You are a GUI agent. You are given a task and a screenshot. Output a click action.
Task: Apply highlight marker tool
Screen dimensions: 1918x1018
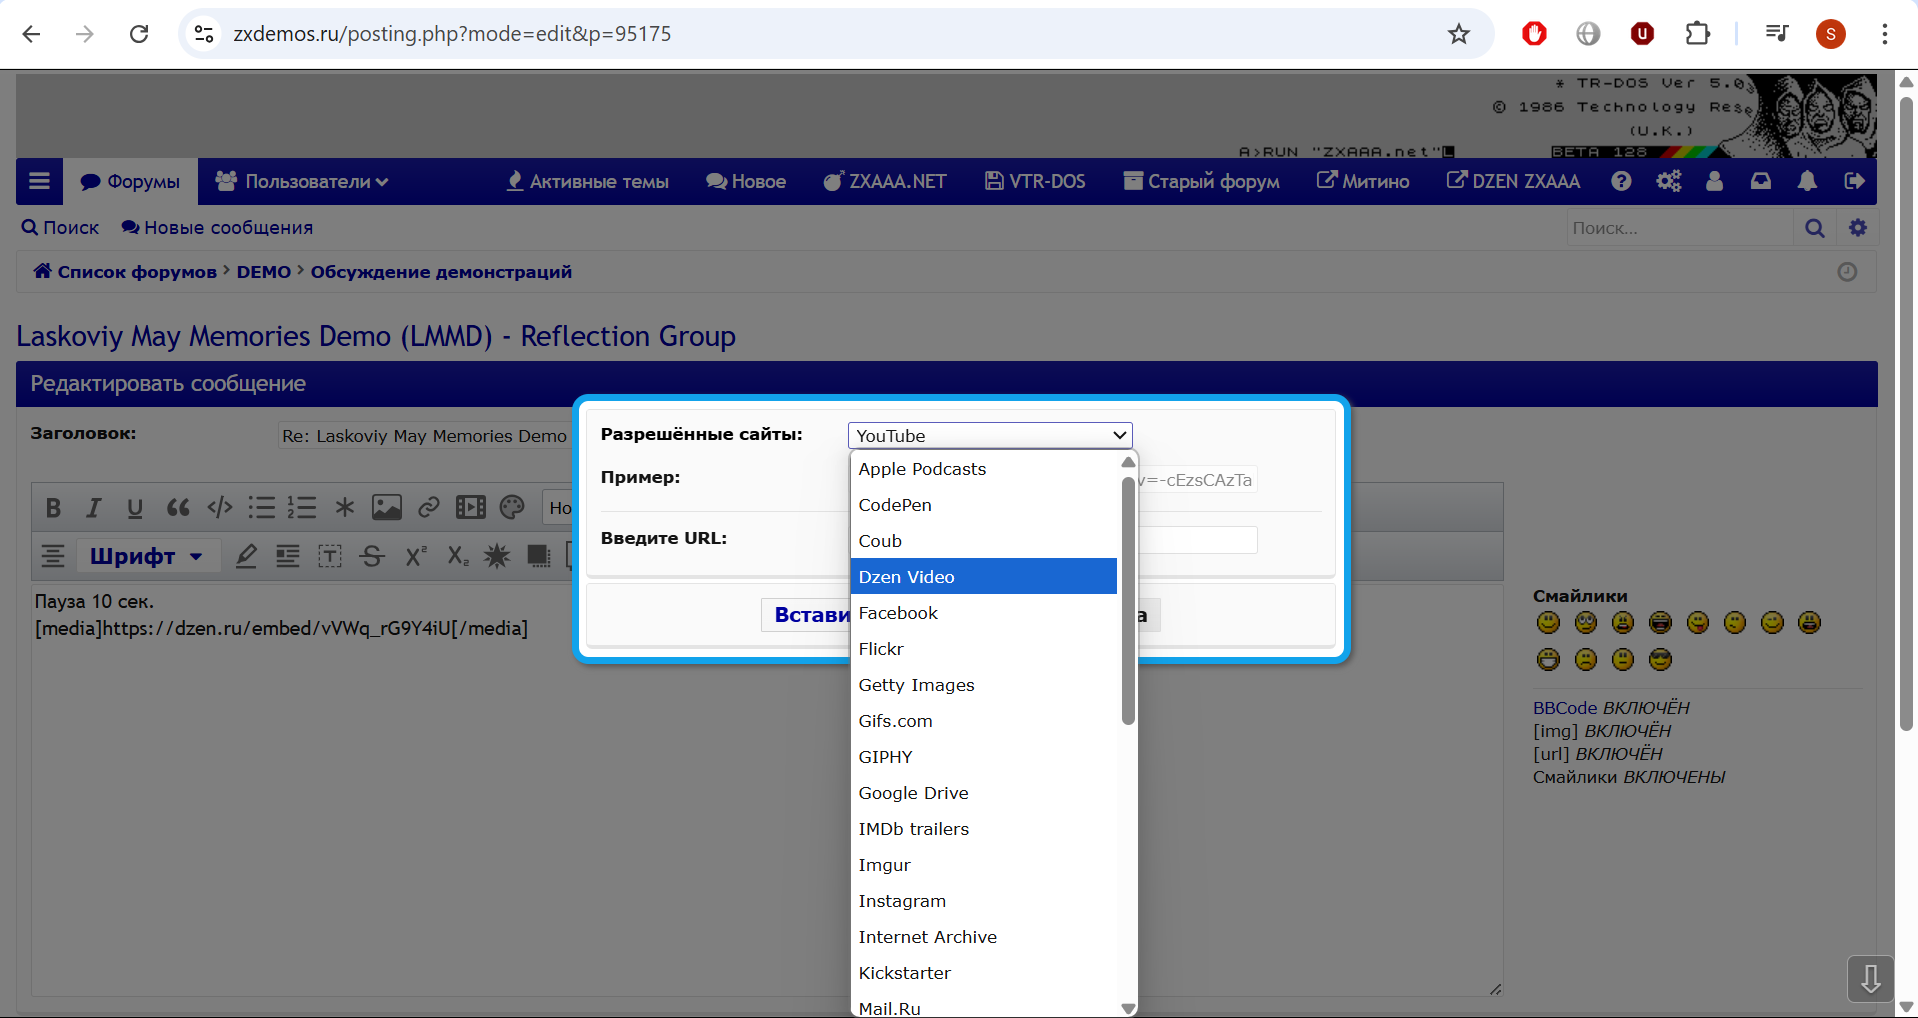(246, 556)
